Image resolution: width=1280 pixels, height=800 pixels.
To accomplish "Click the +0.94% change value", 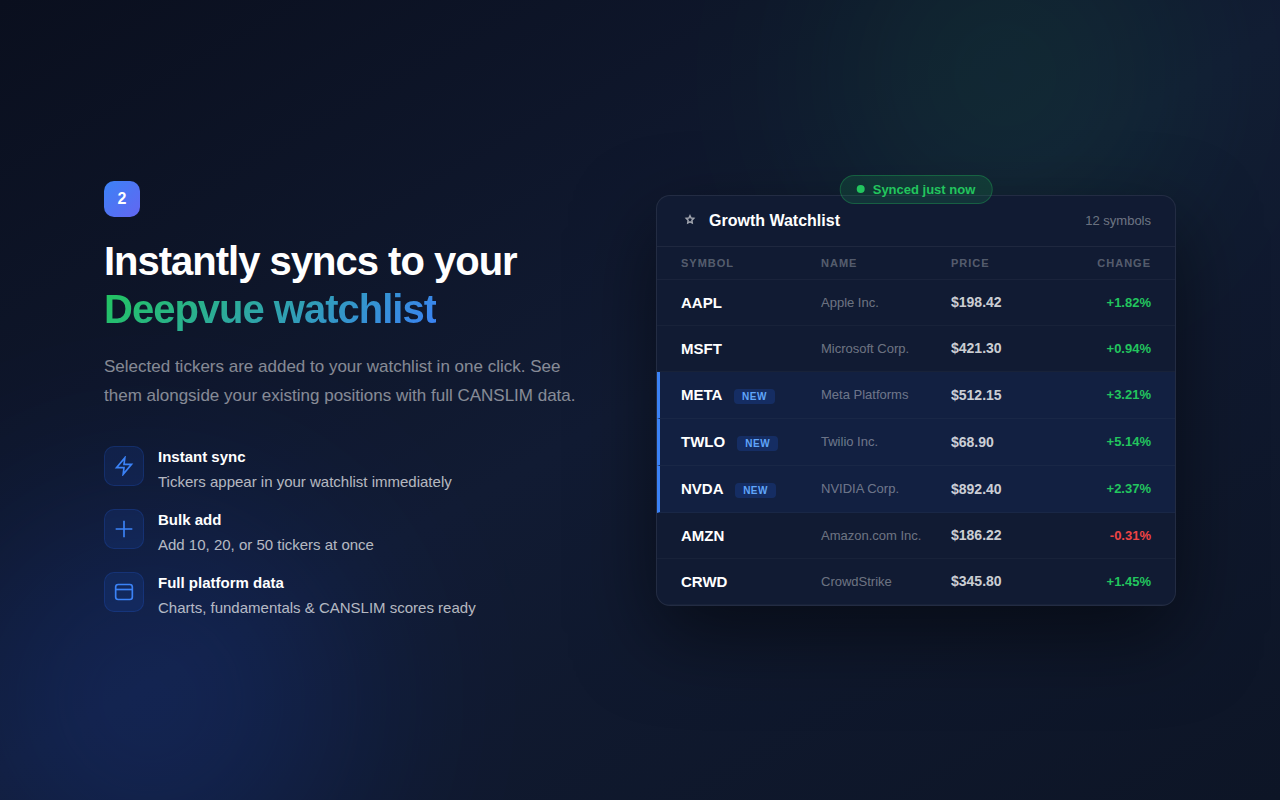I will (1128, 348).
